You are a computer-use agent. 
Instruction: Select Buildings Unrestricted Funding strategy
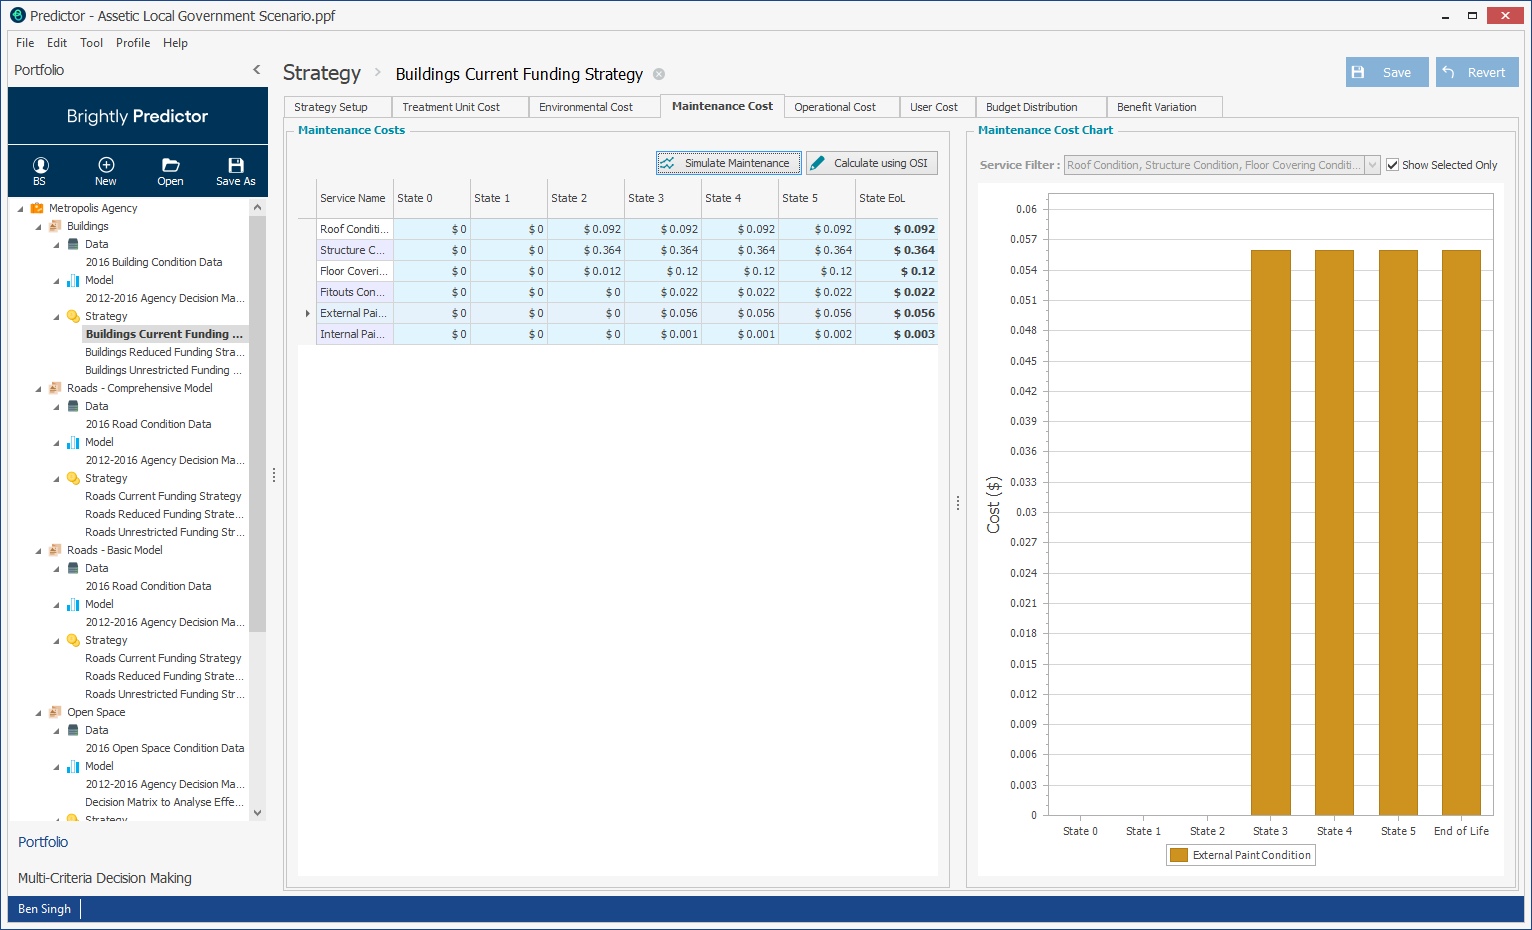164,370
